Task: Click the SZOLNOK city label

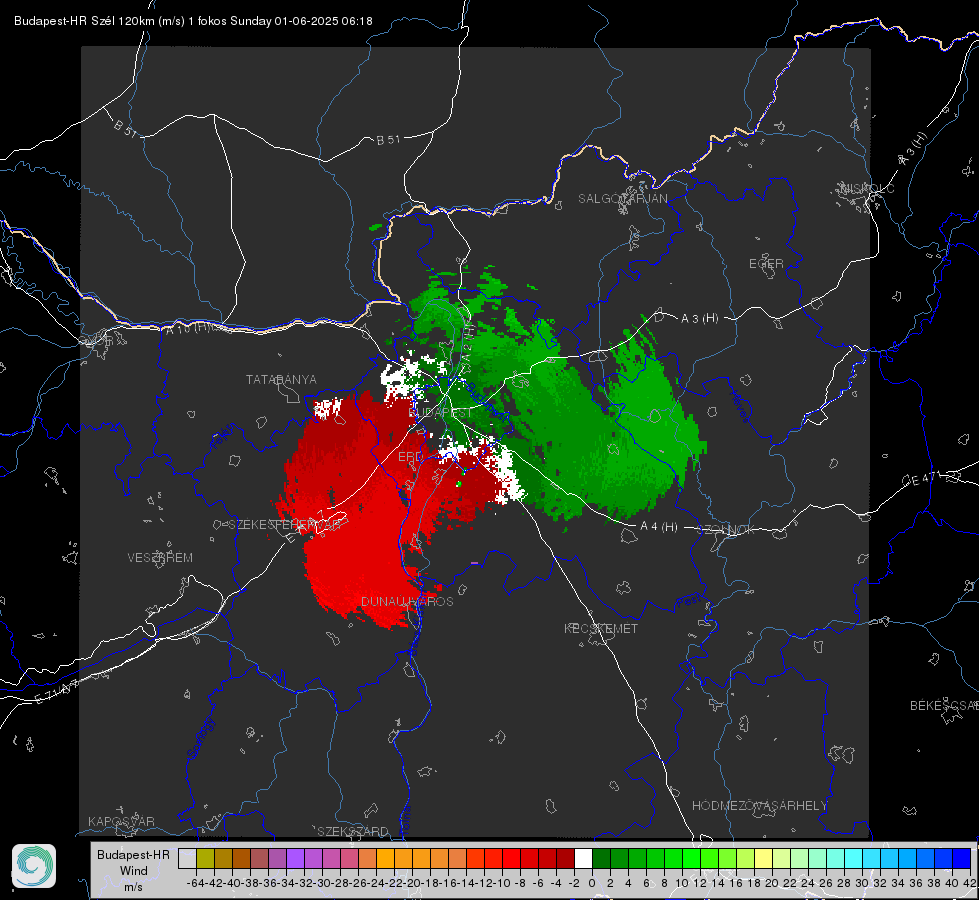Action: pos(727,530)
